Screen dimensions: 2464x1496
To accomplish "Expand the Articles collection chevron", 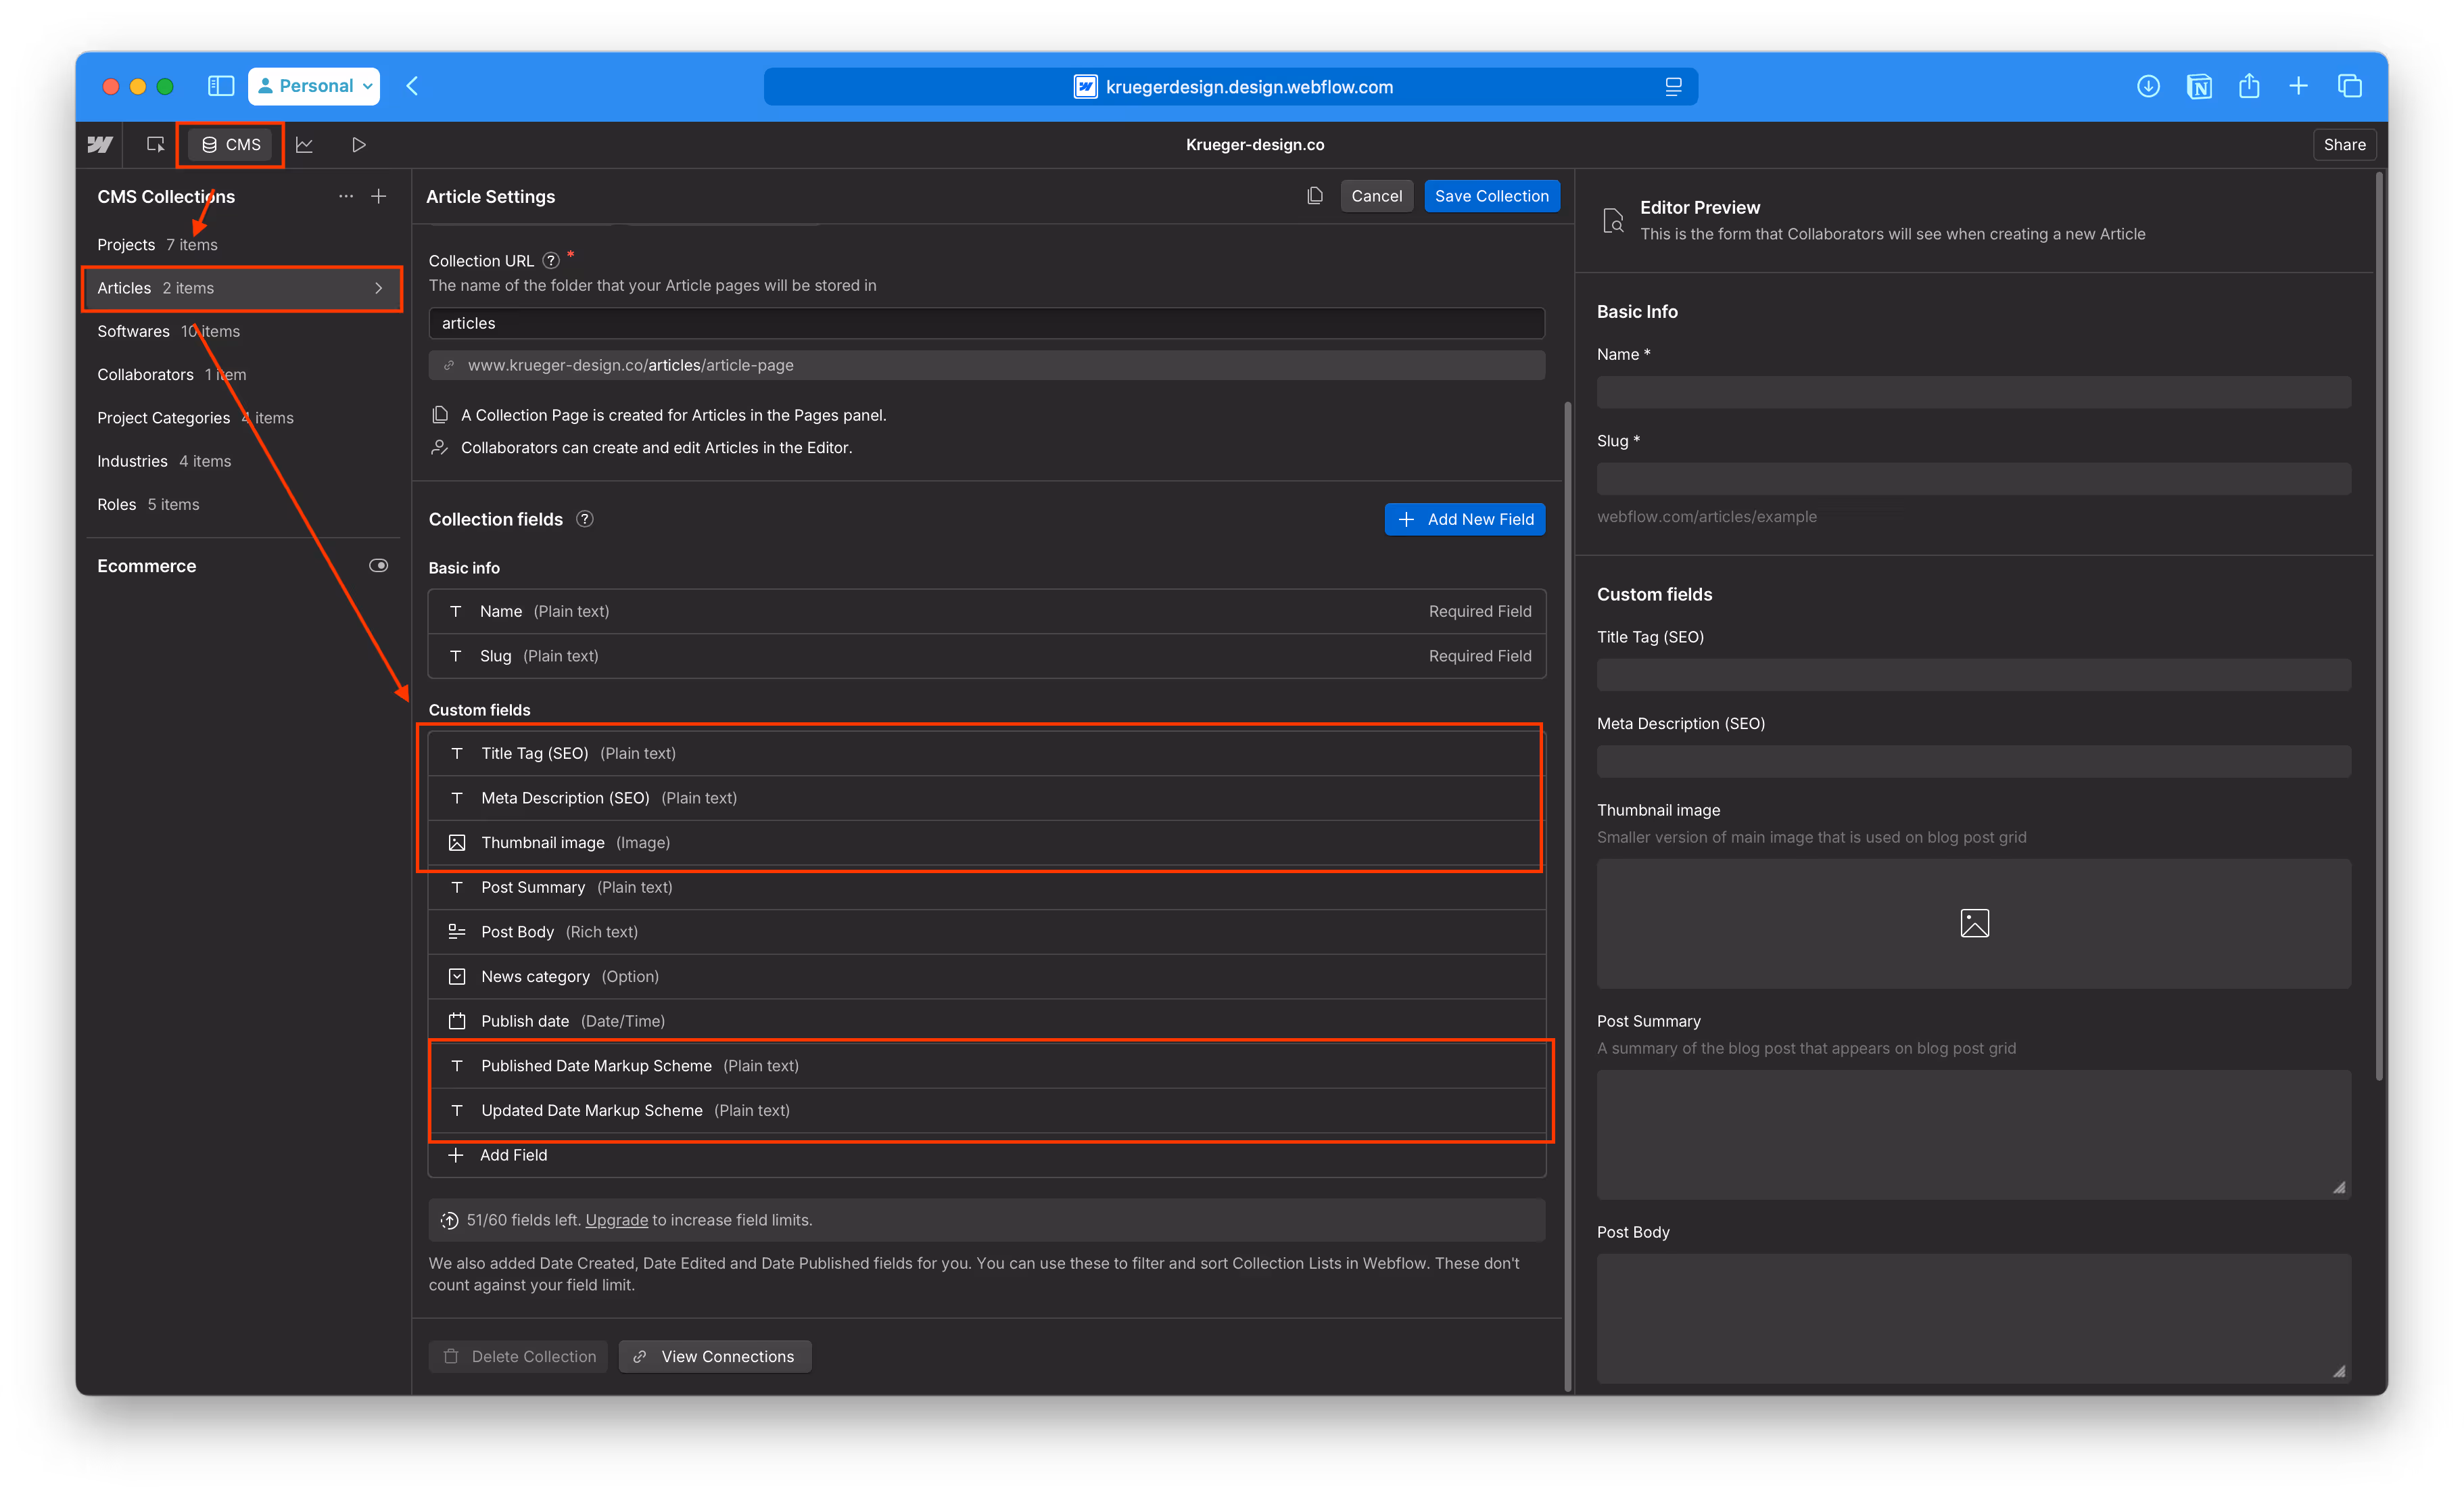I will coord(378,288).
